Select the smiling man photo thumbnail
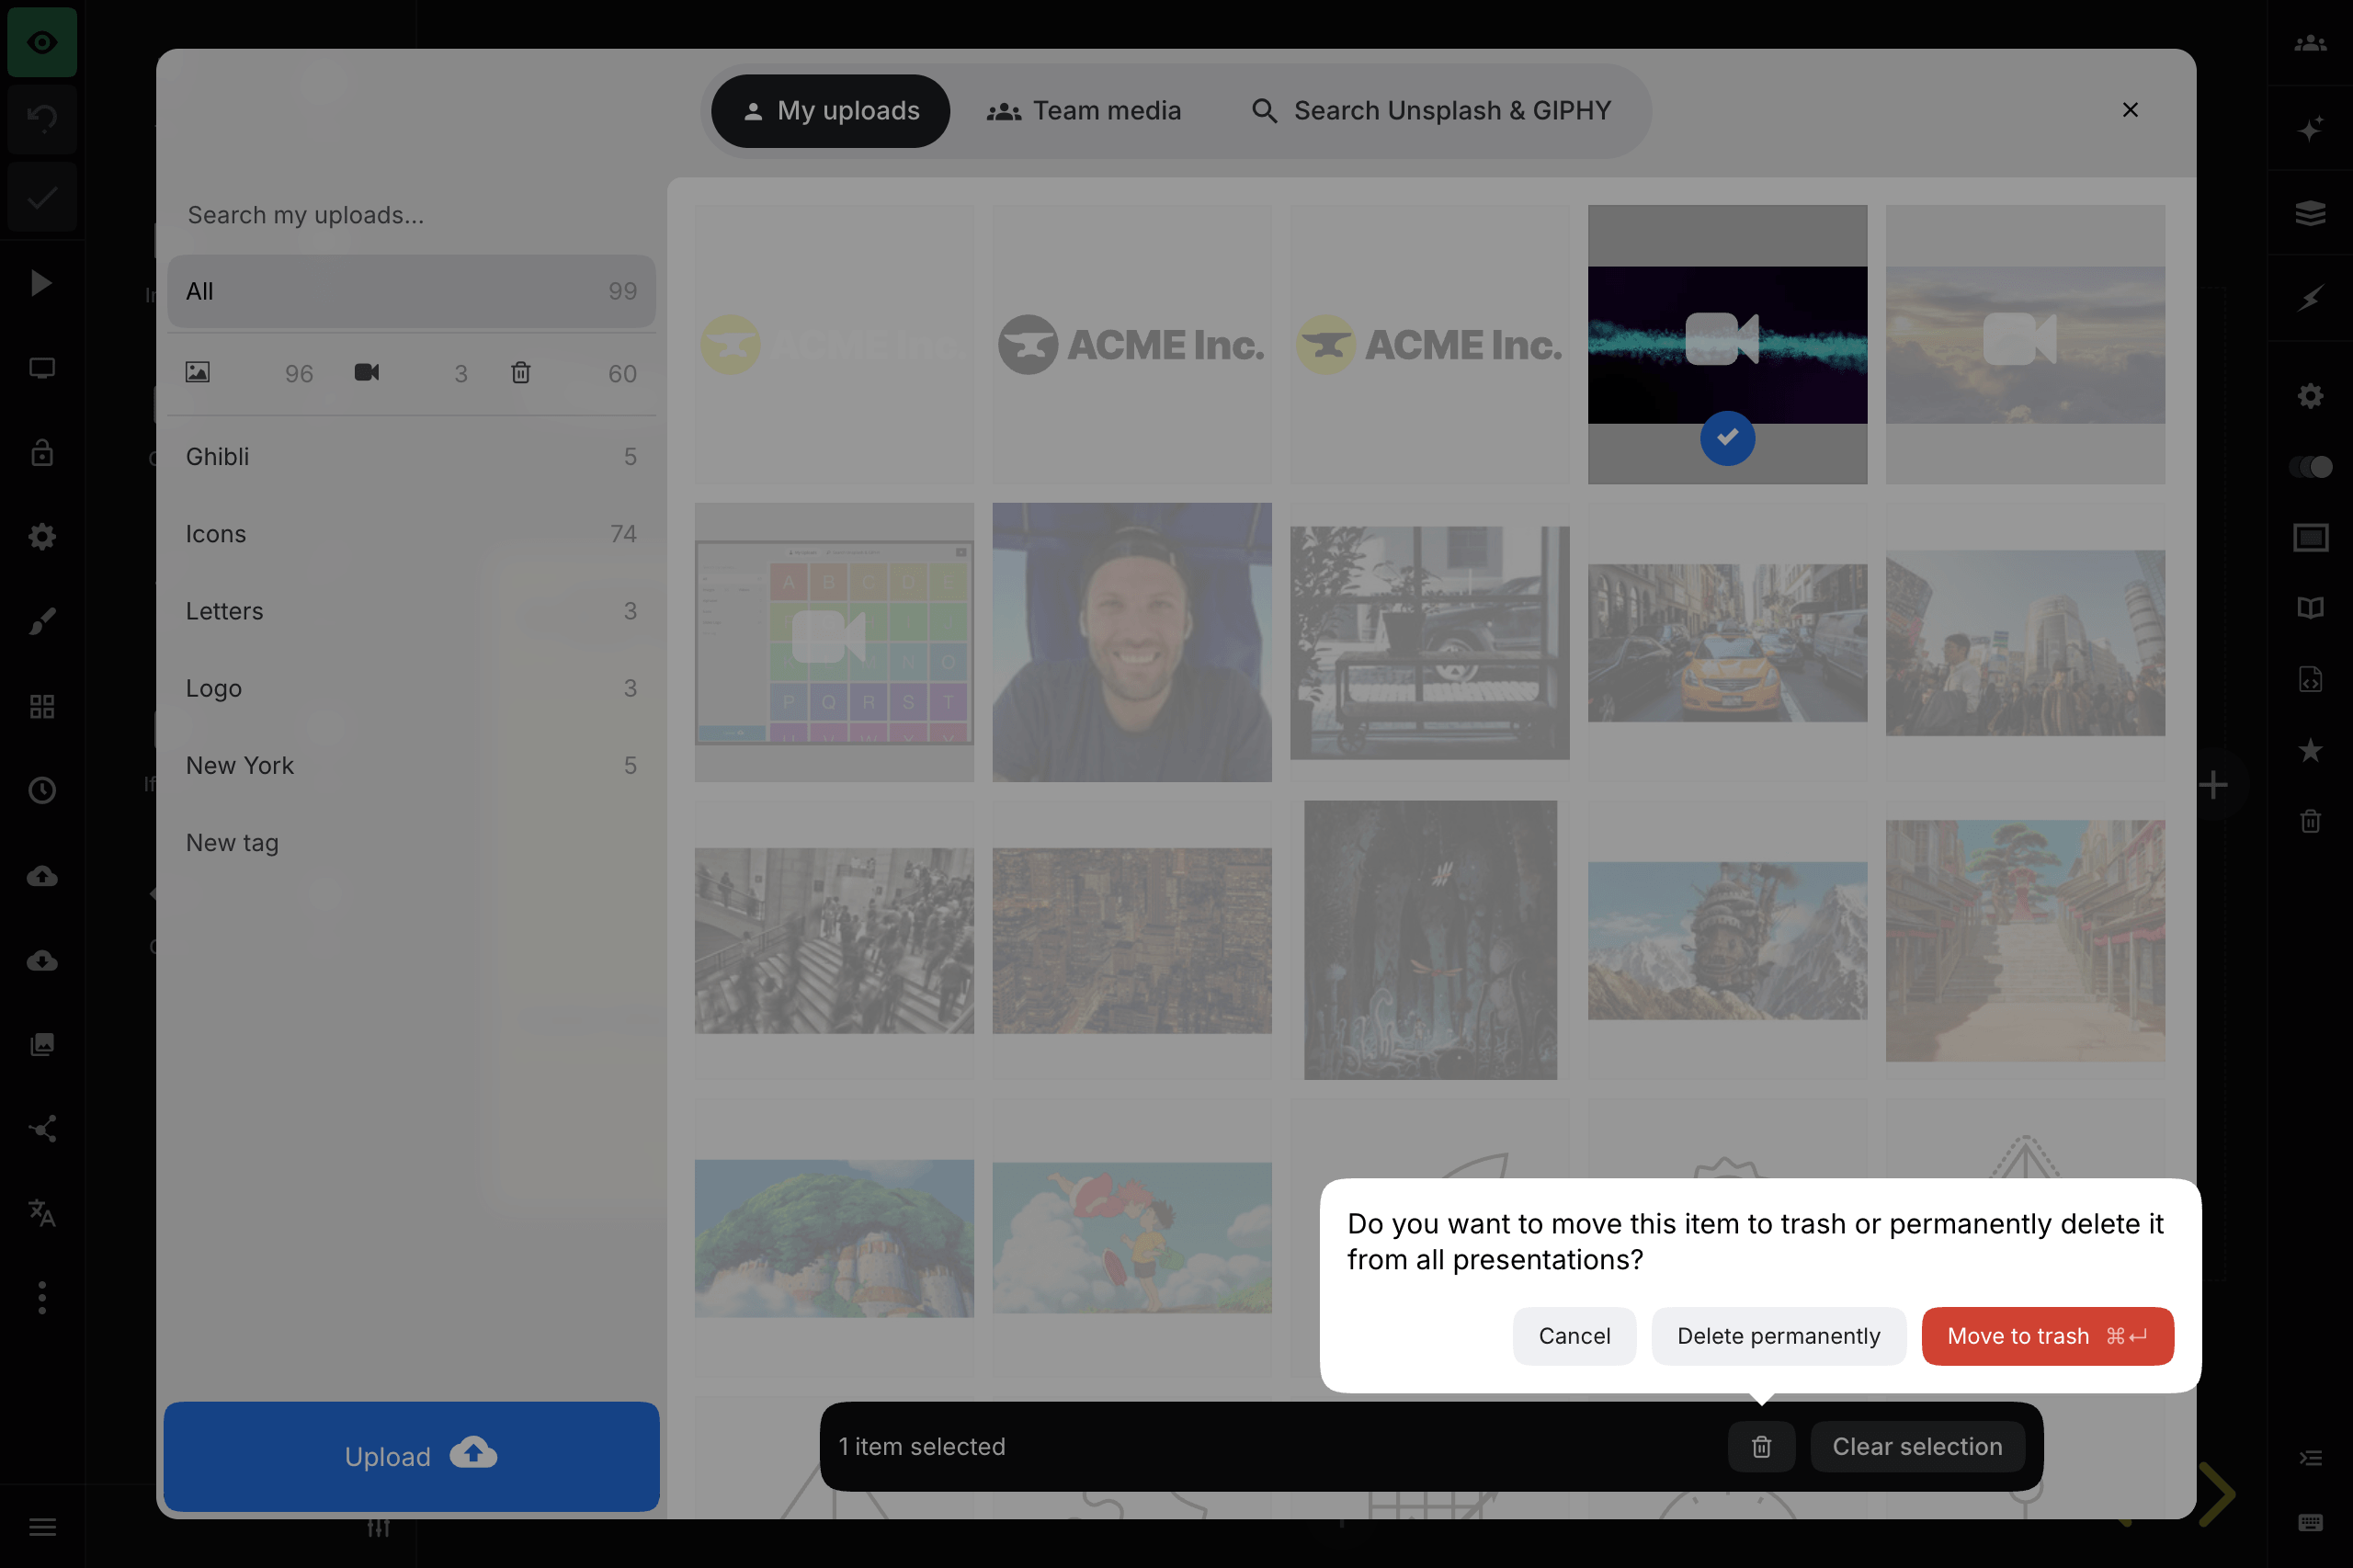This screenshot has height=1568, width=2353. tap(1131, 642)
